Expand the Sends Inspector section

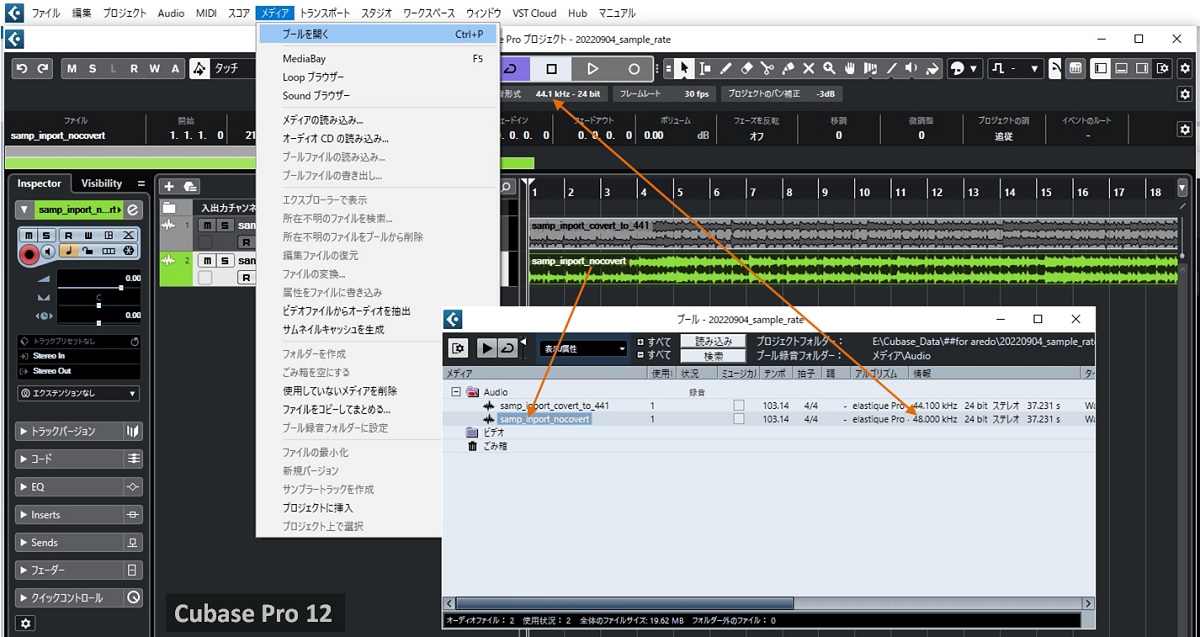coord(80,543)
